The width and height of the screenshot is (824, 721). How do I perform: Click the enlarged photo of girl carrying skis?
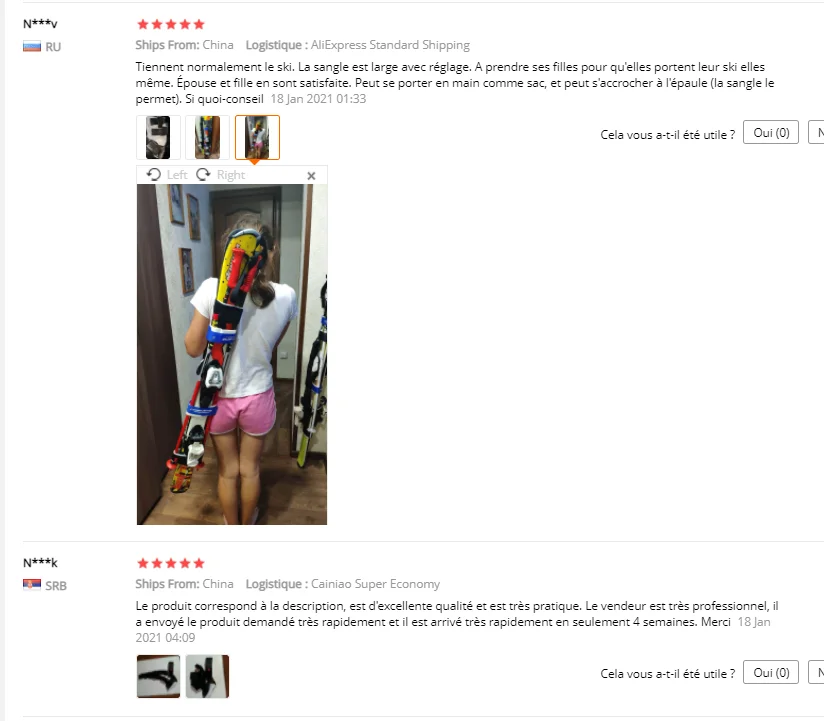[x=232, y=354]
